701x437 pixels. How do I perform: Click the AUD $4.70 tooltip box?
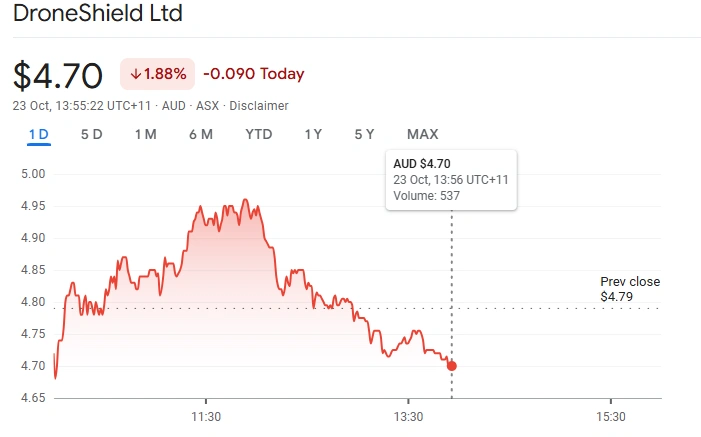(452, 179)
